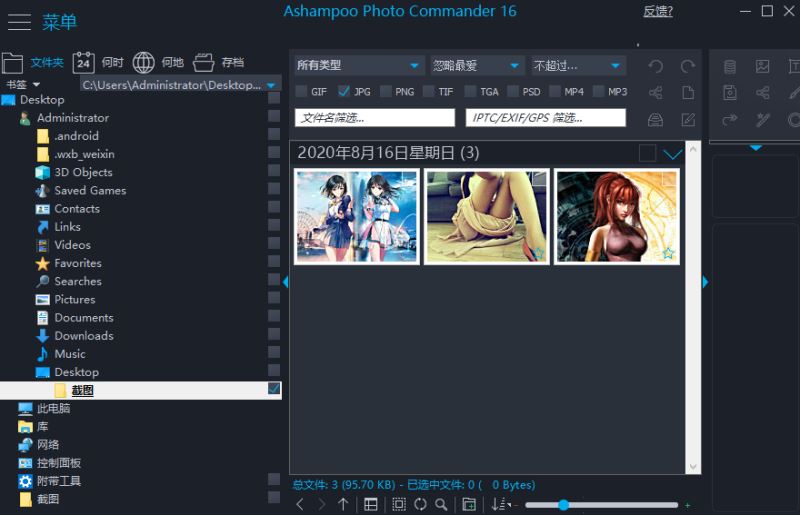Screen dimensions: 800x515
Task: Open the 不超过... dropdown
Action: 579,65
